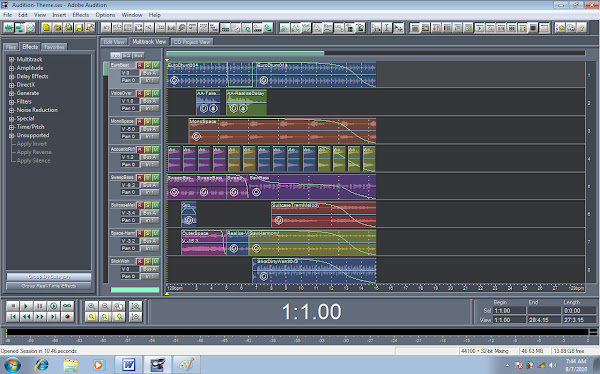This screenshot has height=374, width=600.
Task: Solo the EuroBeat track
Action: (148, 65)
